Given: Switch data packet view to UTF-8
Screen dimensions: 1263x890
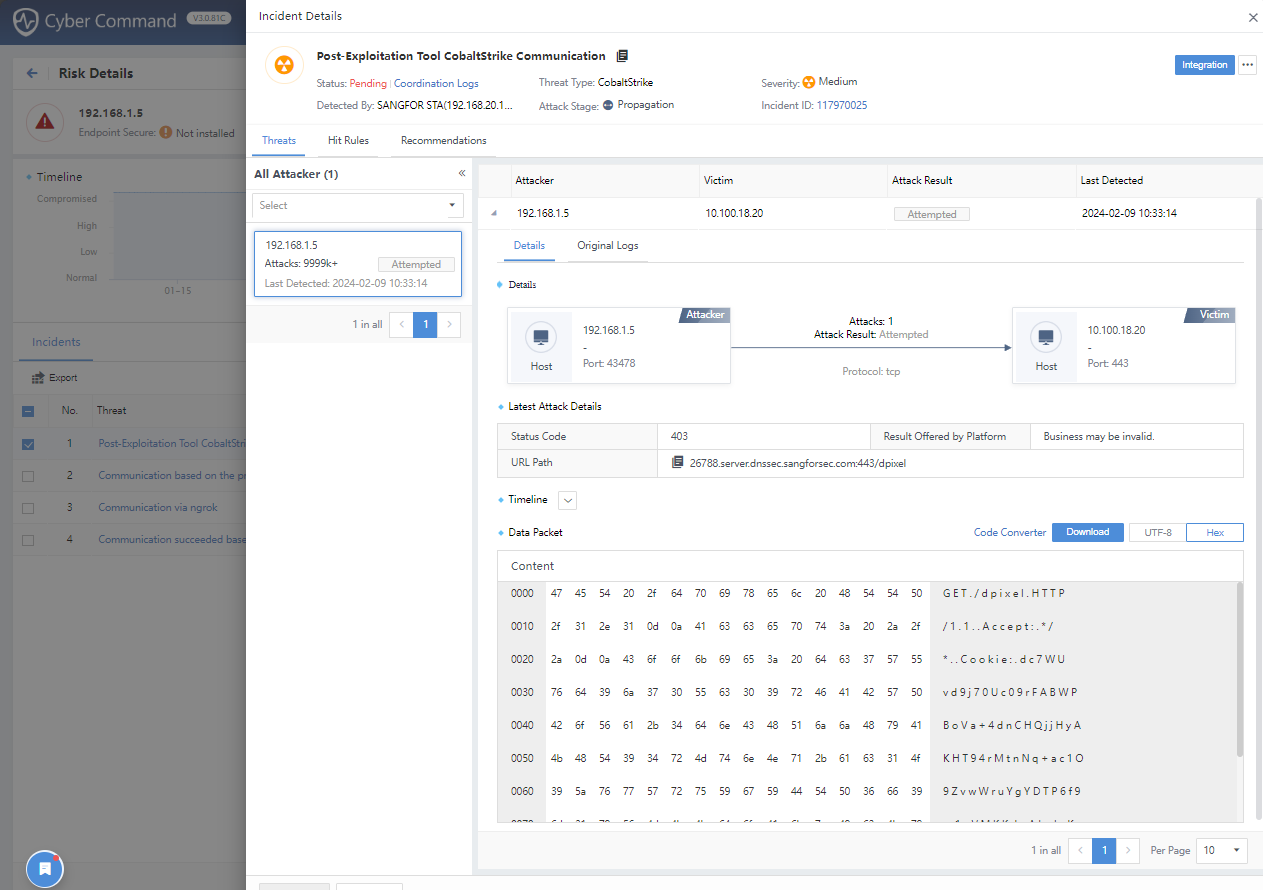Looking at the screenshot, I should click(x=1157, y=533).
